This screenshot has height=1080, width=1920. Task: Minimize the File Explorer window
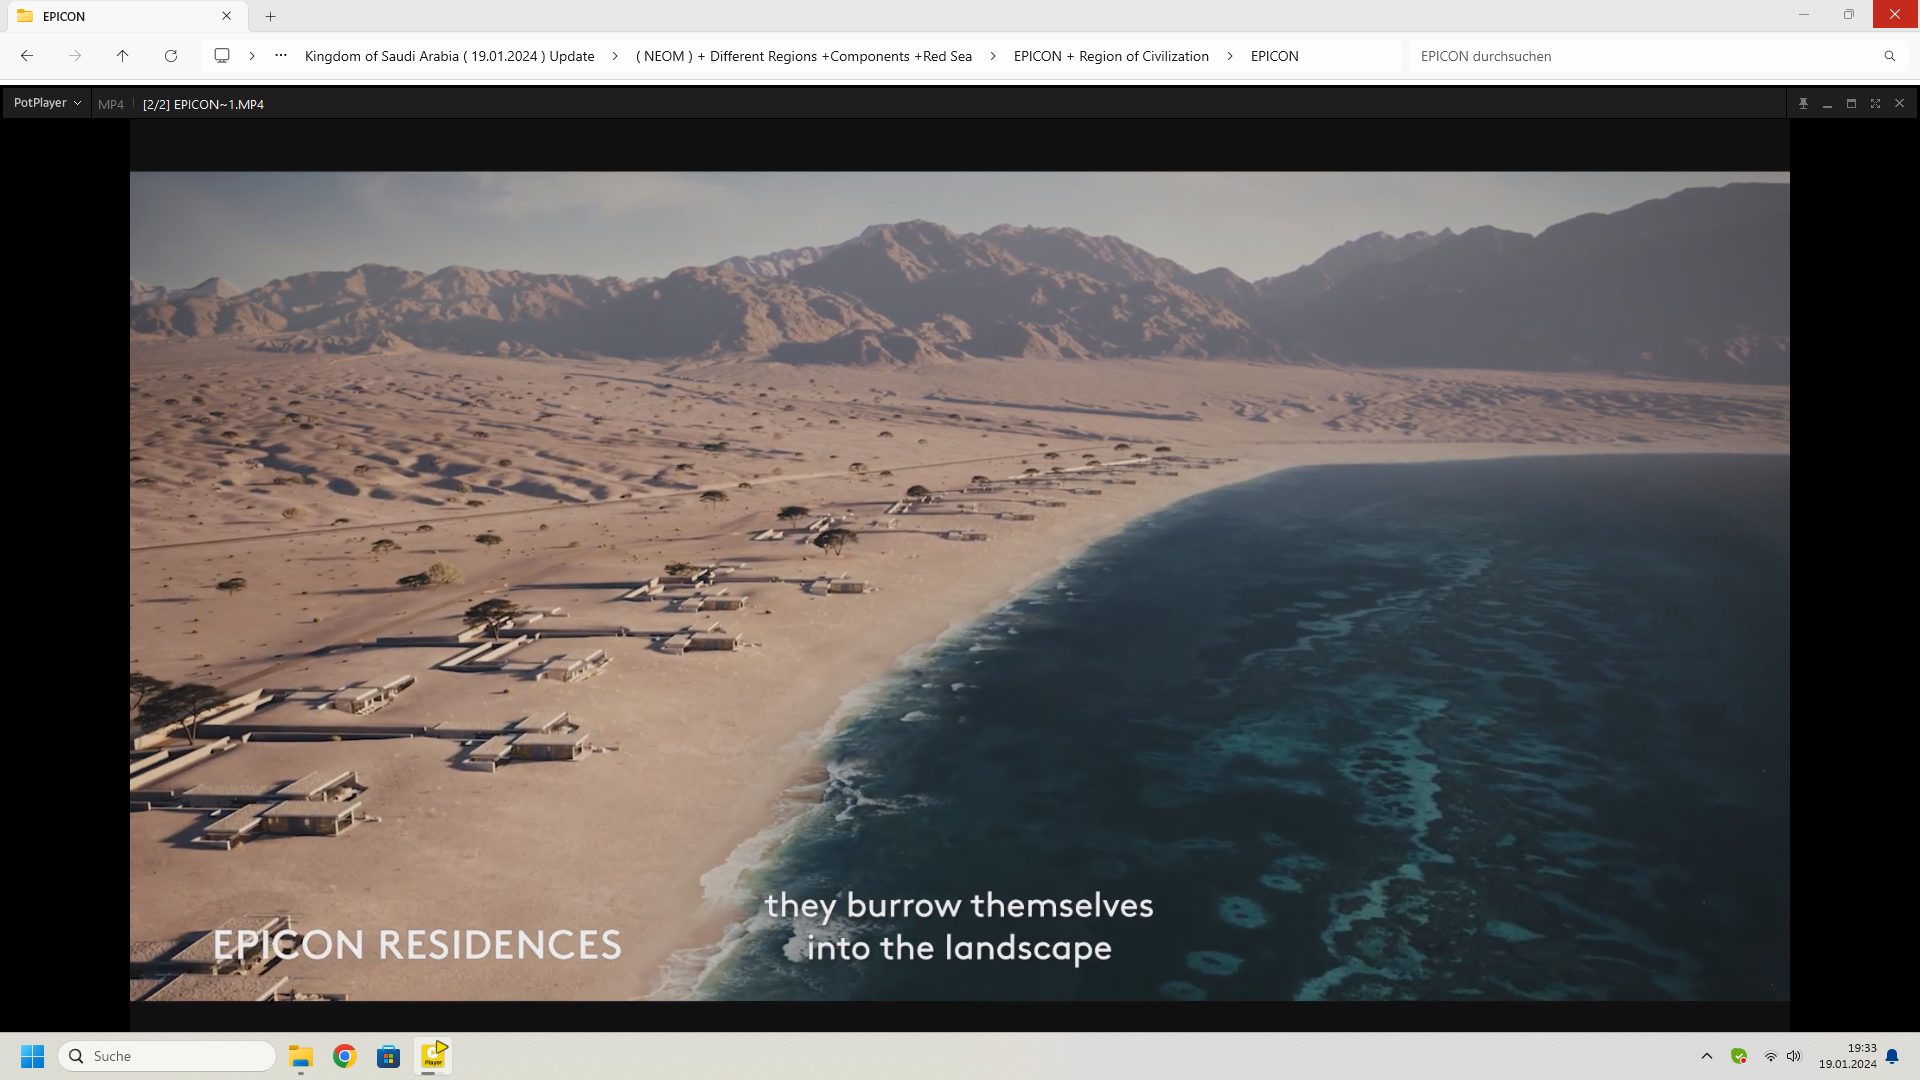point(1804,14)
